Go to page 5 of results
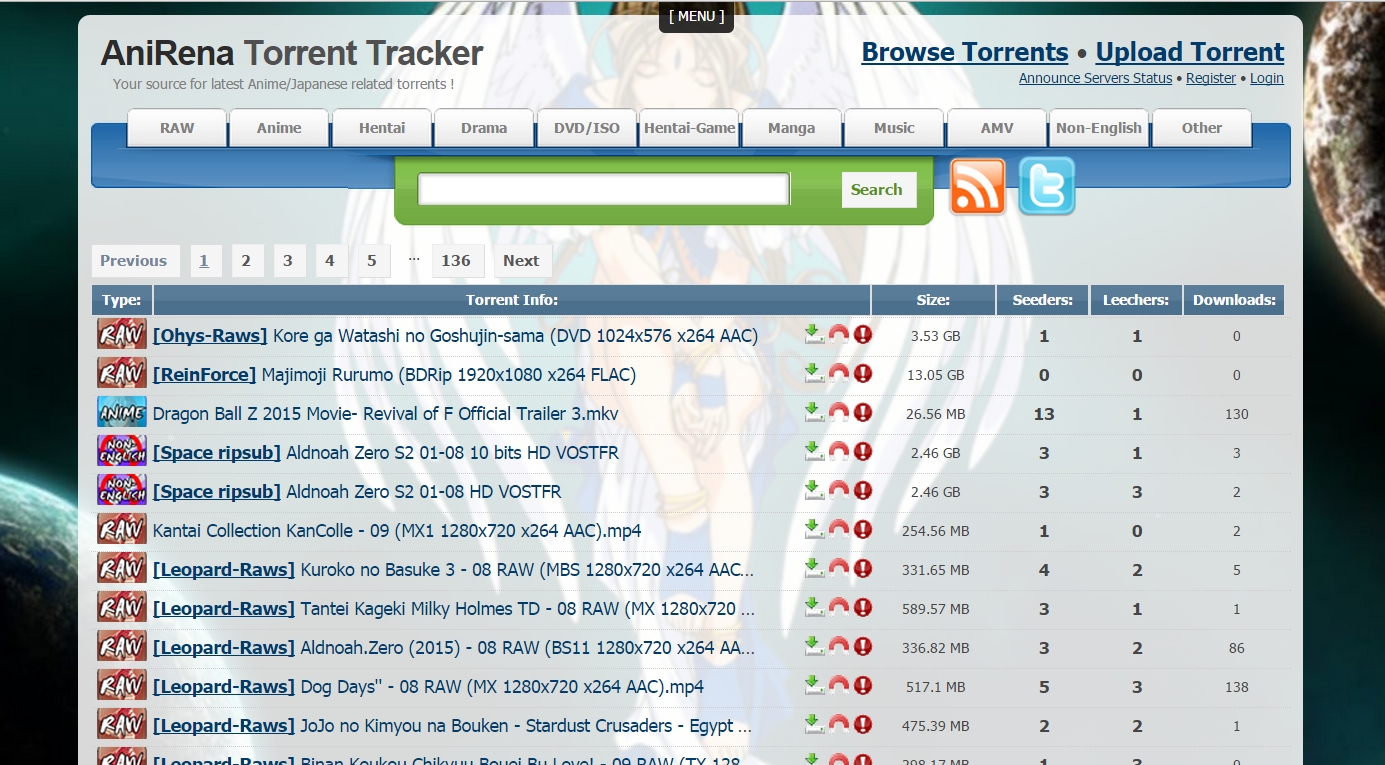The height and width of the screenshot is (765, 1385). (x=372, y=261)
